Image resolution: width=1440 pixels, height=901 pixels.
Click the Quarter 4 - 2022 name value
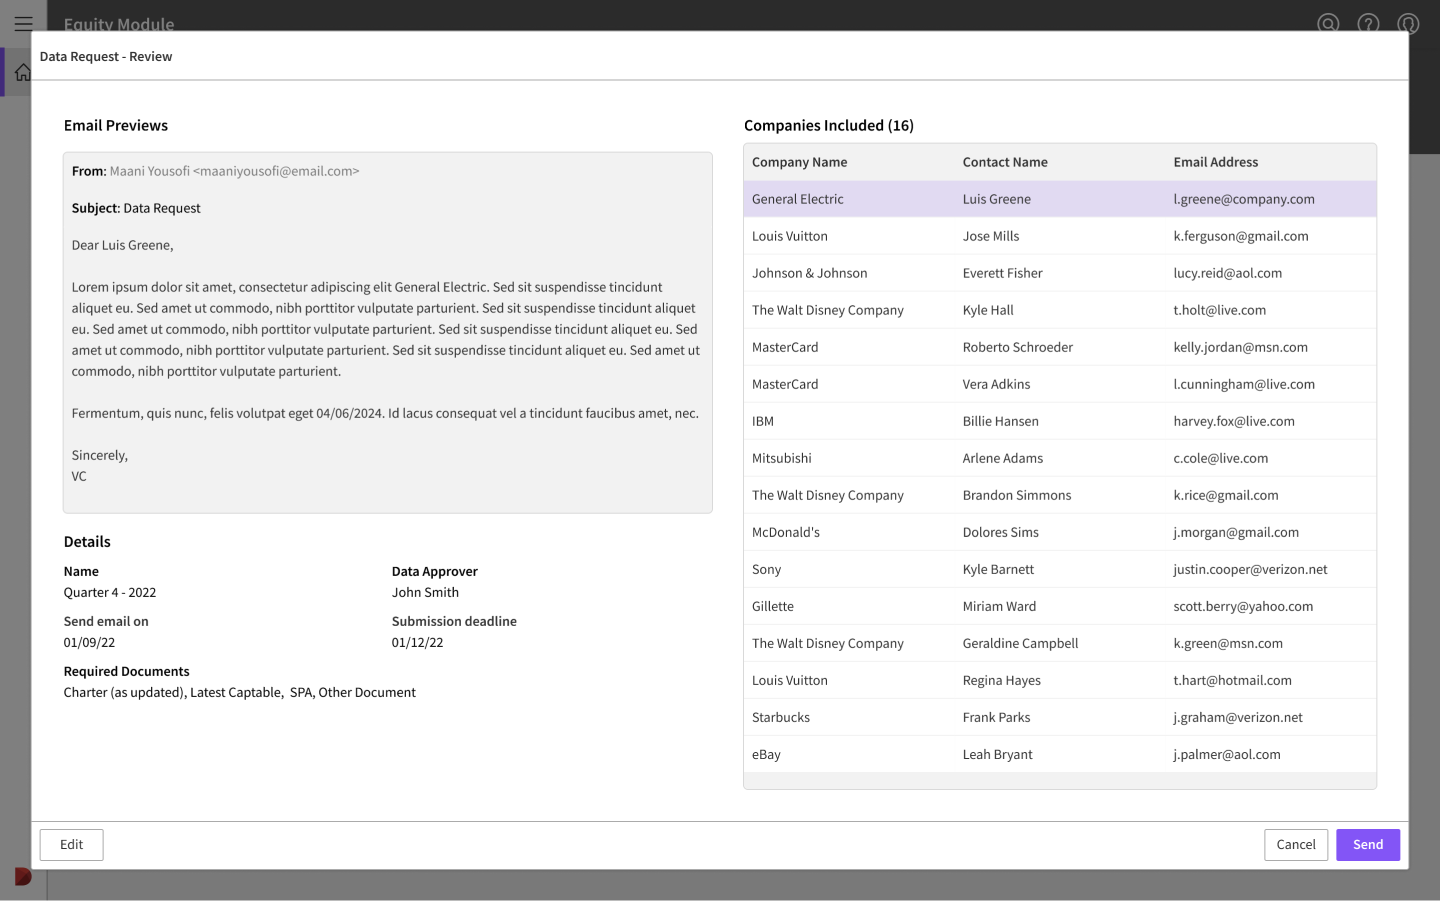[x=110, y=592]
